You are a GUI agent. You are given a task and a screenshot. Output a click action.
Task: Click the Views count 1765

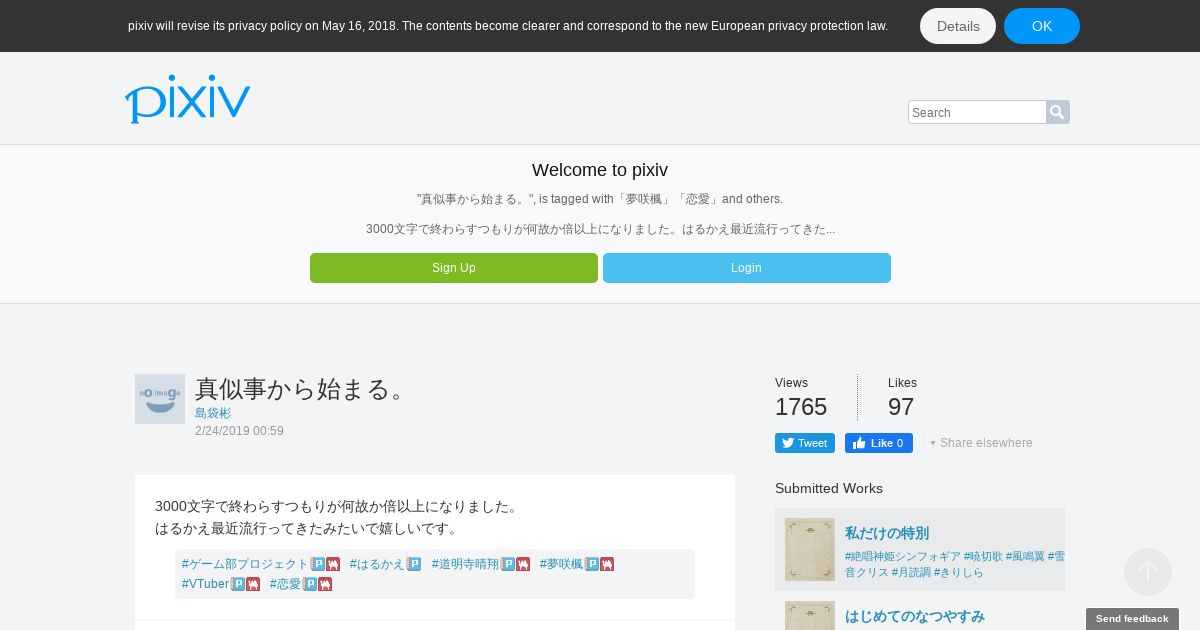click(x=801, y=407)
